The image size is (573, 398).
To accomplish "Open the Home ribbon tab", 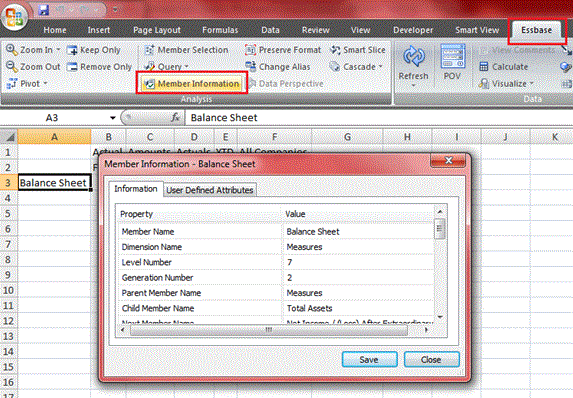I will 55,30.
